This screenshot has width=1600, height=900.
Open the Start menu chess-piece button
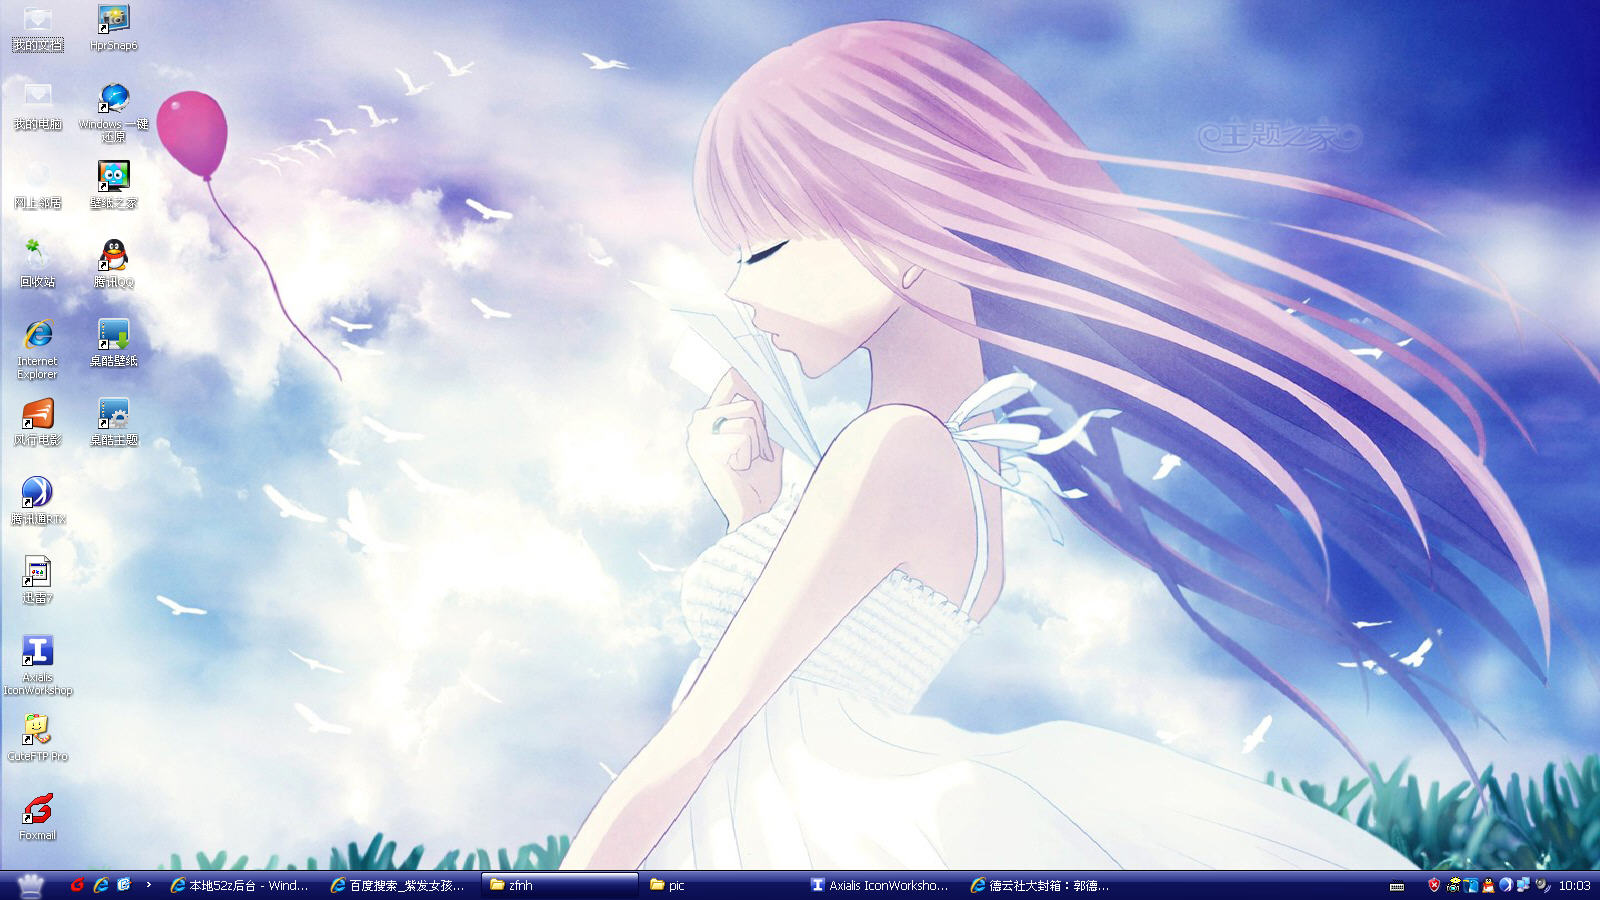31,885
